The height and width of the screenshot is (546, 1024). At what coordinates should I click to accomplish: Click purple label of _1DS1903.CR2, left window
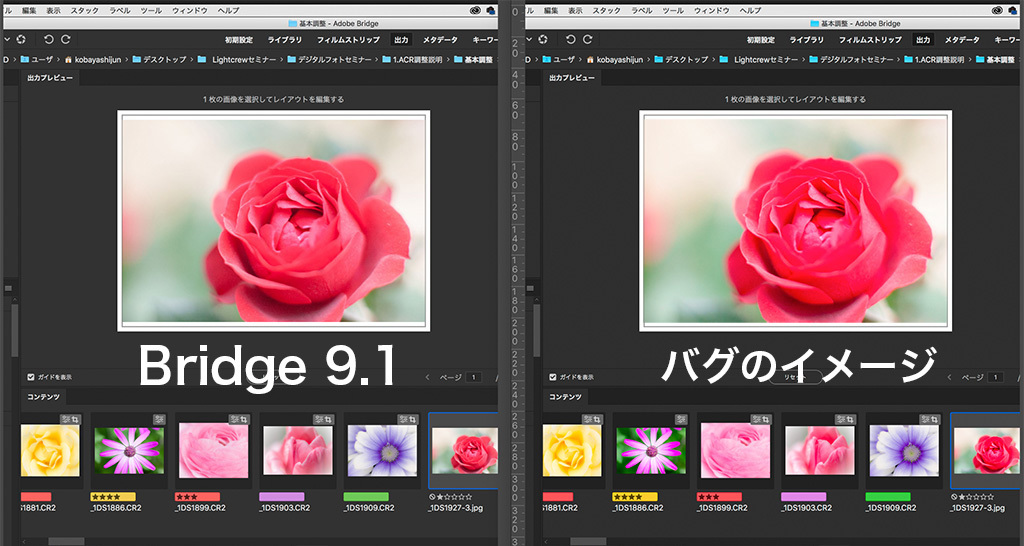click(281, 497)
